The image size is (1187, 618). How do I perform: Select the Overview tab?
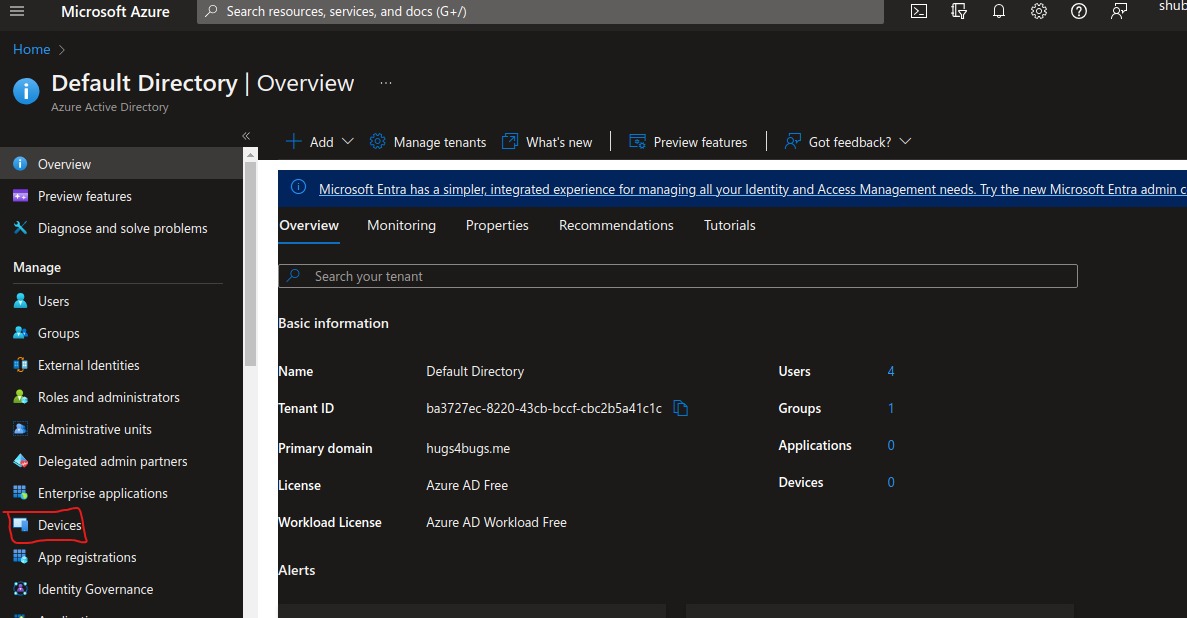pos(309,225)
